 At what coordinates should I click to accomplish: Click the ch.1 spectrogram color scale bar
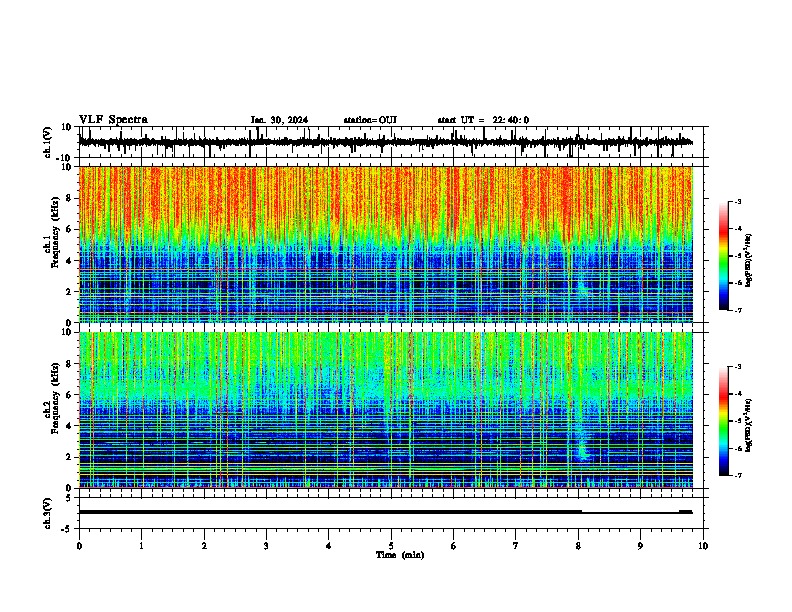click(724, 256)
